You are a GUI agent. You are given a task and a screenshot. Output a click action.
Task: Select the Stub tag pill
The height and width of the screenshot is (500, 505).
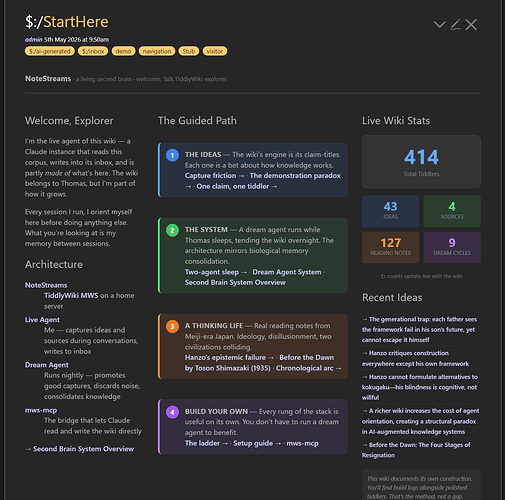tap(189, 51)
